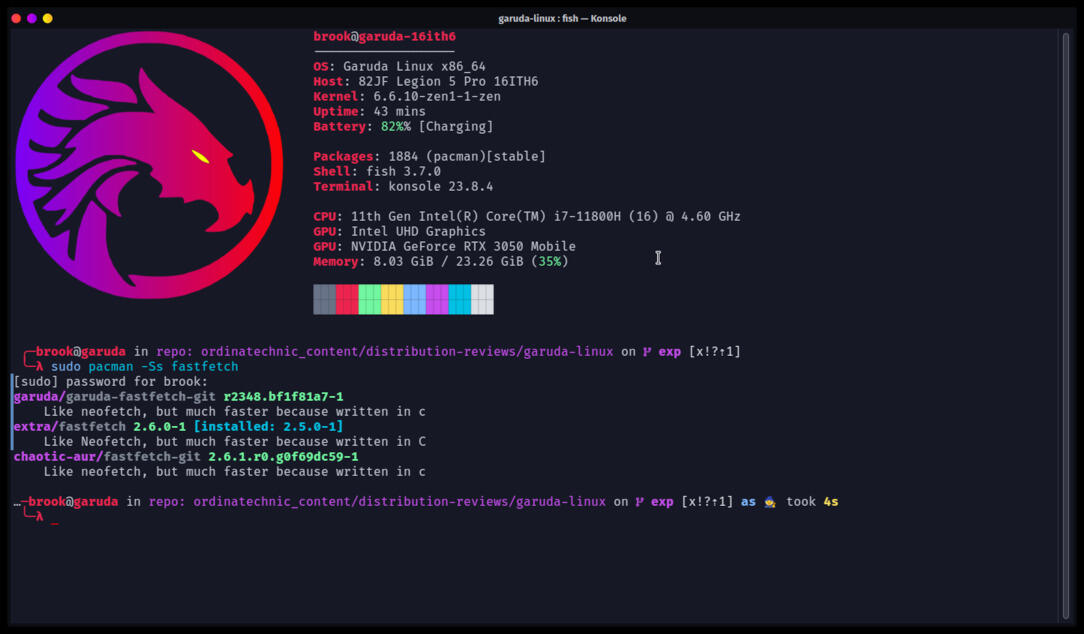The height and width of the screenshot is (634, 1084).
Task: Click the 'GPU: NVIDIA GeForce RTX 3050 Mobile' line
Action: click(x=445, y=247)
